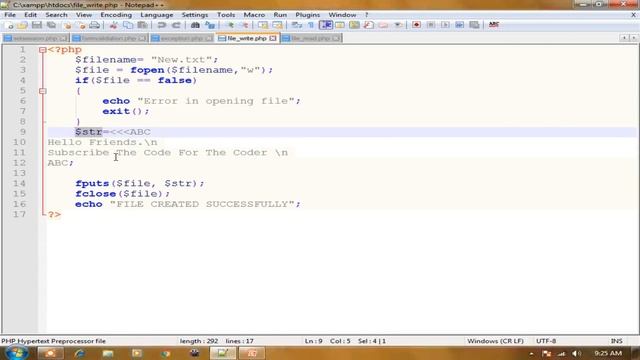Click the tab scroll left arrow
Image resolution: width=640 pixels, height=360 pixels.
(x=624, y=38)
